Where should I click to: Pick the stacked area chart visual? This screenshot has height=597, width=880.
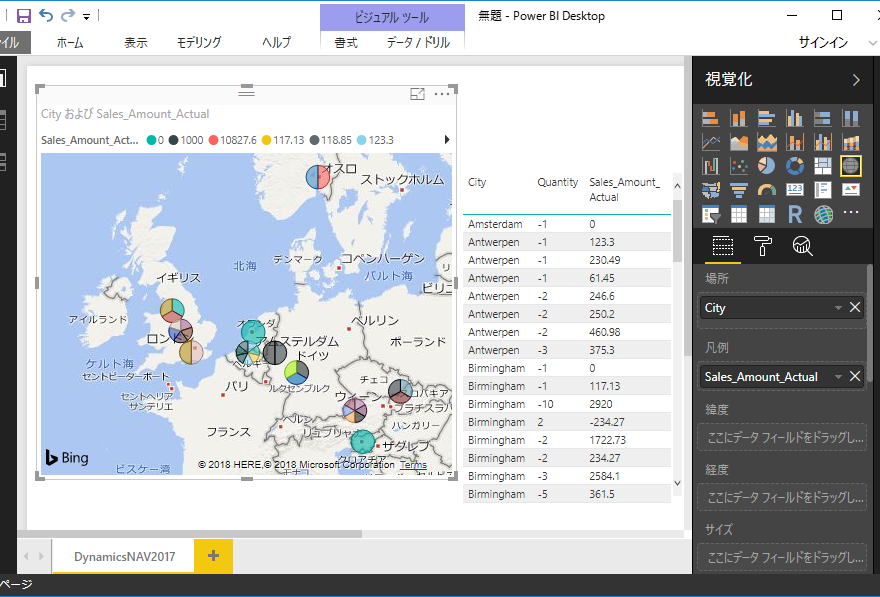click(x=767, y=143)
